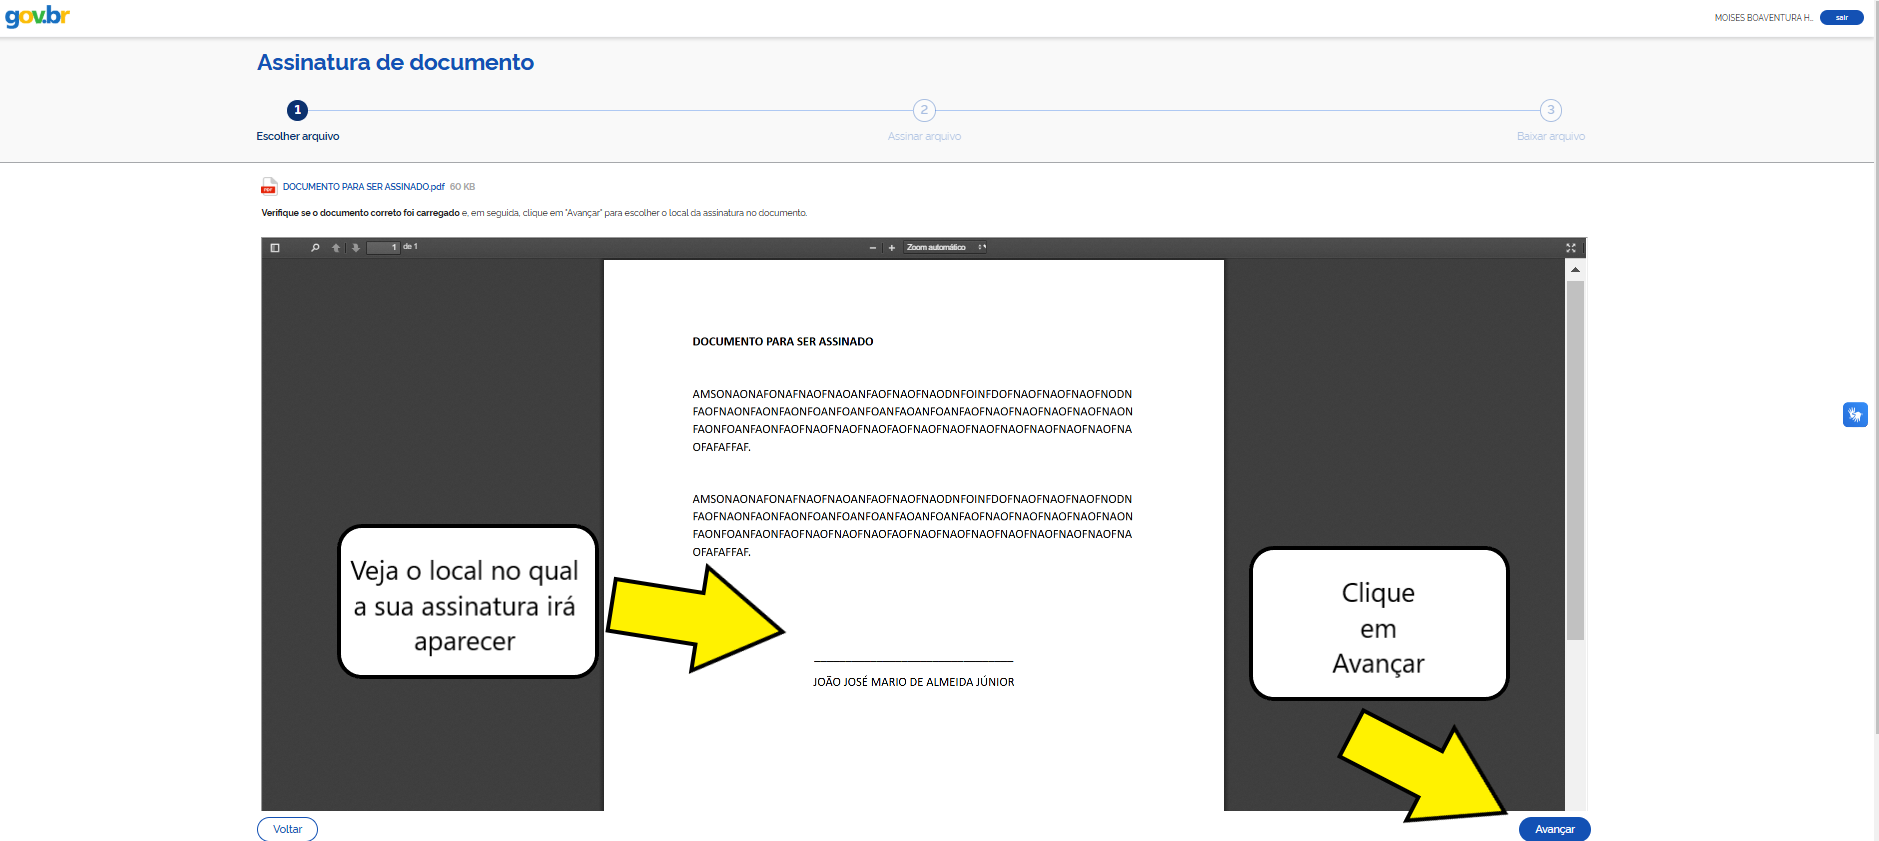Switch PDF viewer to presentation fullscreen mode
This screenshot has height=841, width=1879.
pyautogui.click(x=1570, y=248)
